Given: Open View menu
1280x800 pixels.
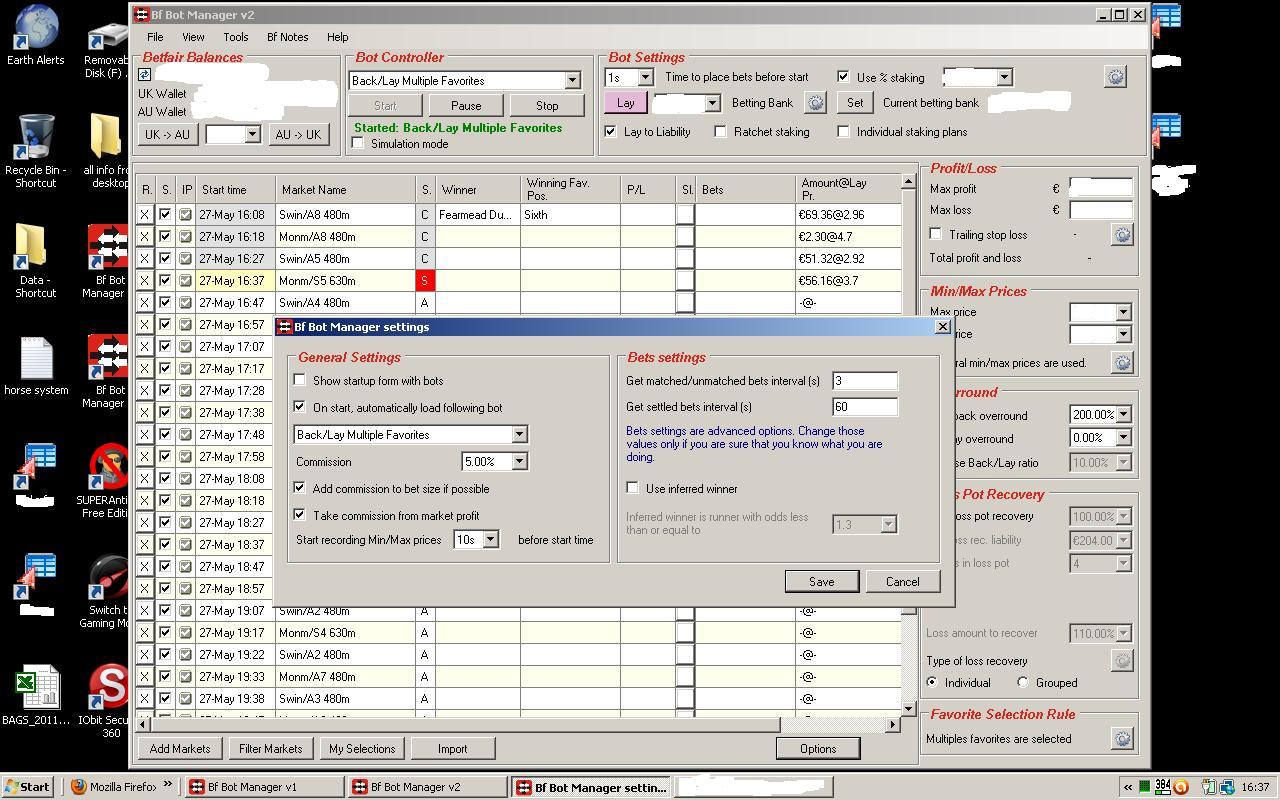Looking at the screenshot, I should [x=193, y=37].
